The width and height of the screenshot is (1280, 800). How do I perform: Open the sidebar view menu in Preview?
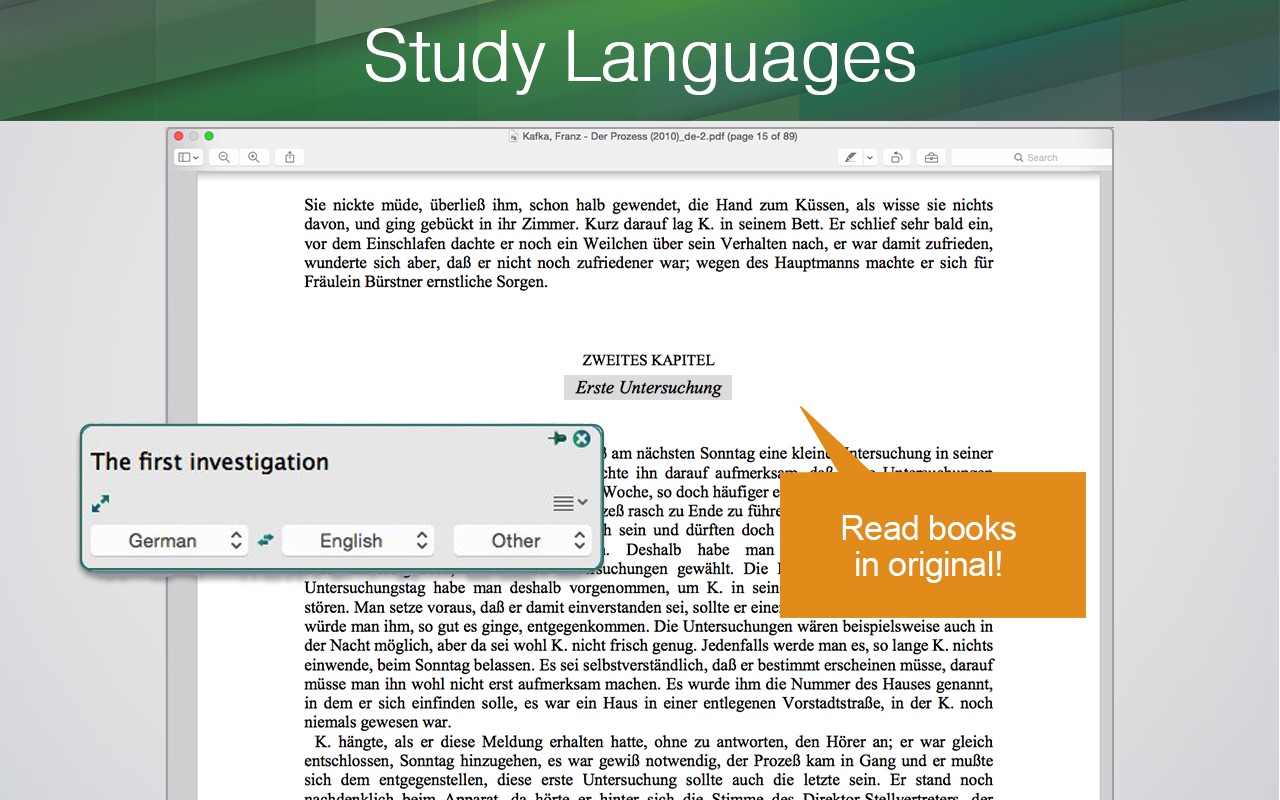click(188, 157)
